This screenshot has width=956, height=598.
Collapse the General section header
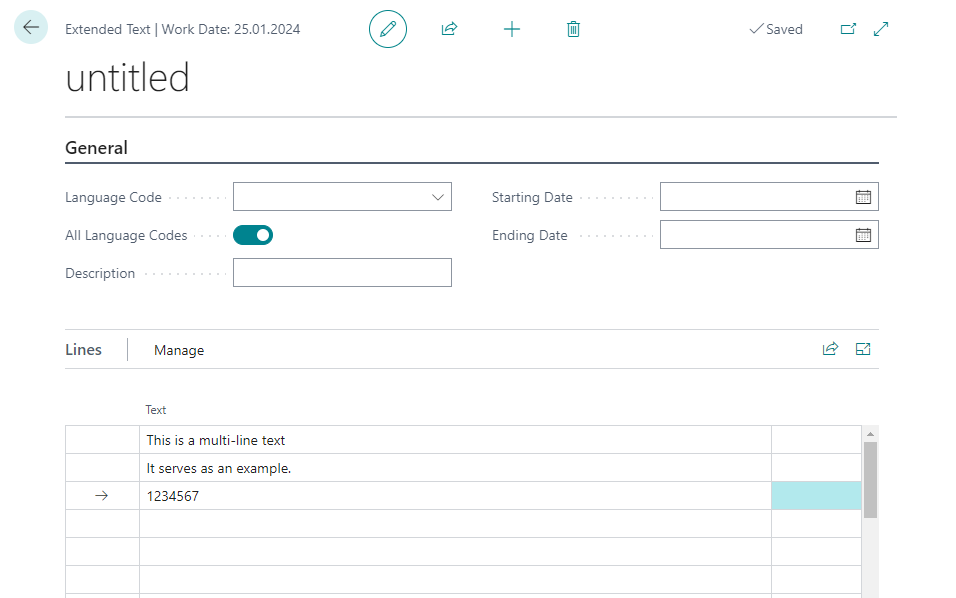pos(97,148)
